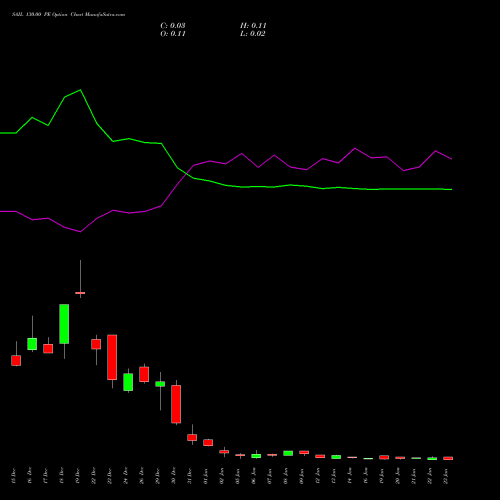Click the '08 Jan' date axis label
The width and height of the screenshot is (500, 500).
click(286, 476)
